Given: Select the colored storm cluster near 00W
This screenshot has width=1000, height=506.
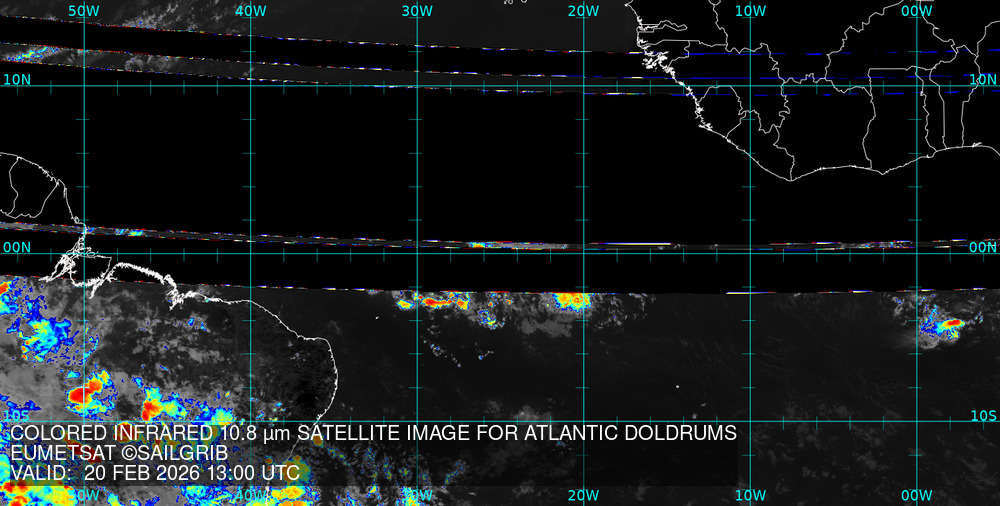Looking at the screenshot, I should click(x=944, y=324).
